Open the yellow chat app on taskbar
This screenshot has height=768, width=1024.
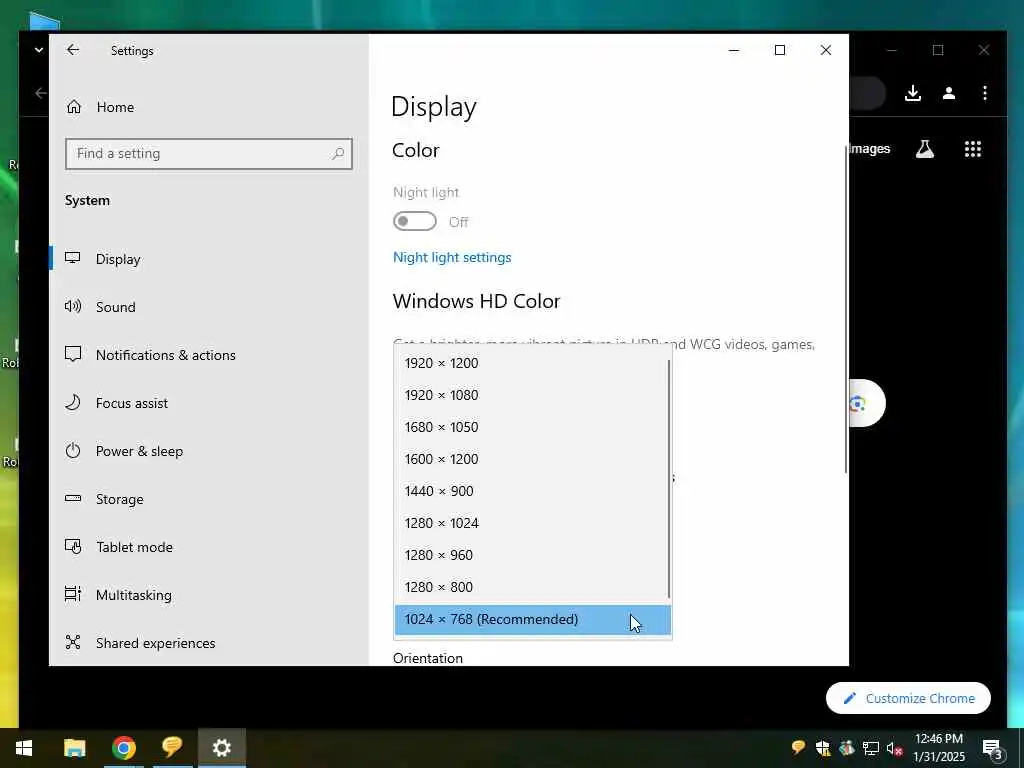tap(172, 748)
